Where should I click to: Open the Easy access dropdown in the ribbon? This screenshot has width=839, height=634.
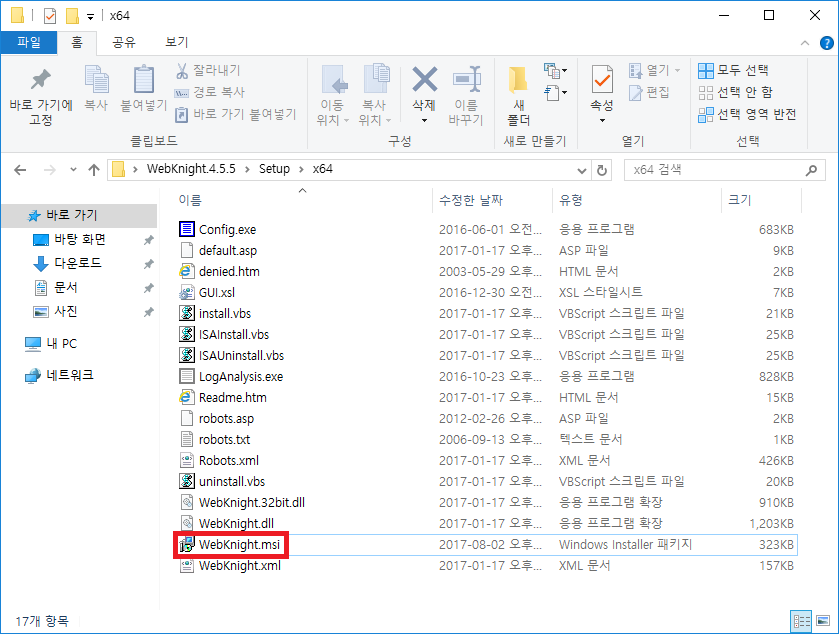pos(556,93)
